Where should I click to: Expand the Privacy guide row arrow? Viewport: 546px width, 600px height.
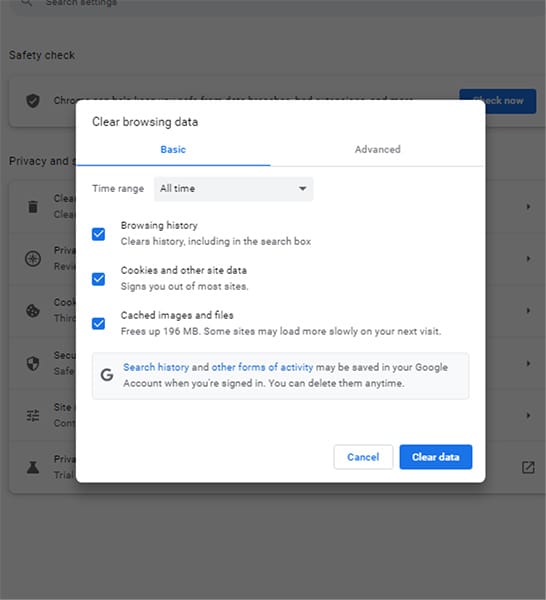(x=528, y=259)
